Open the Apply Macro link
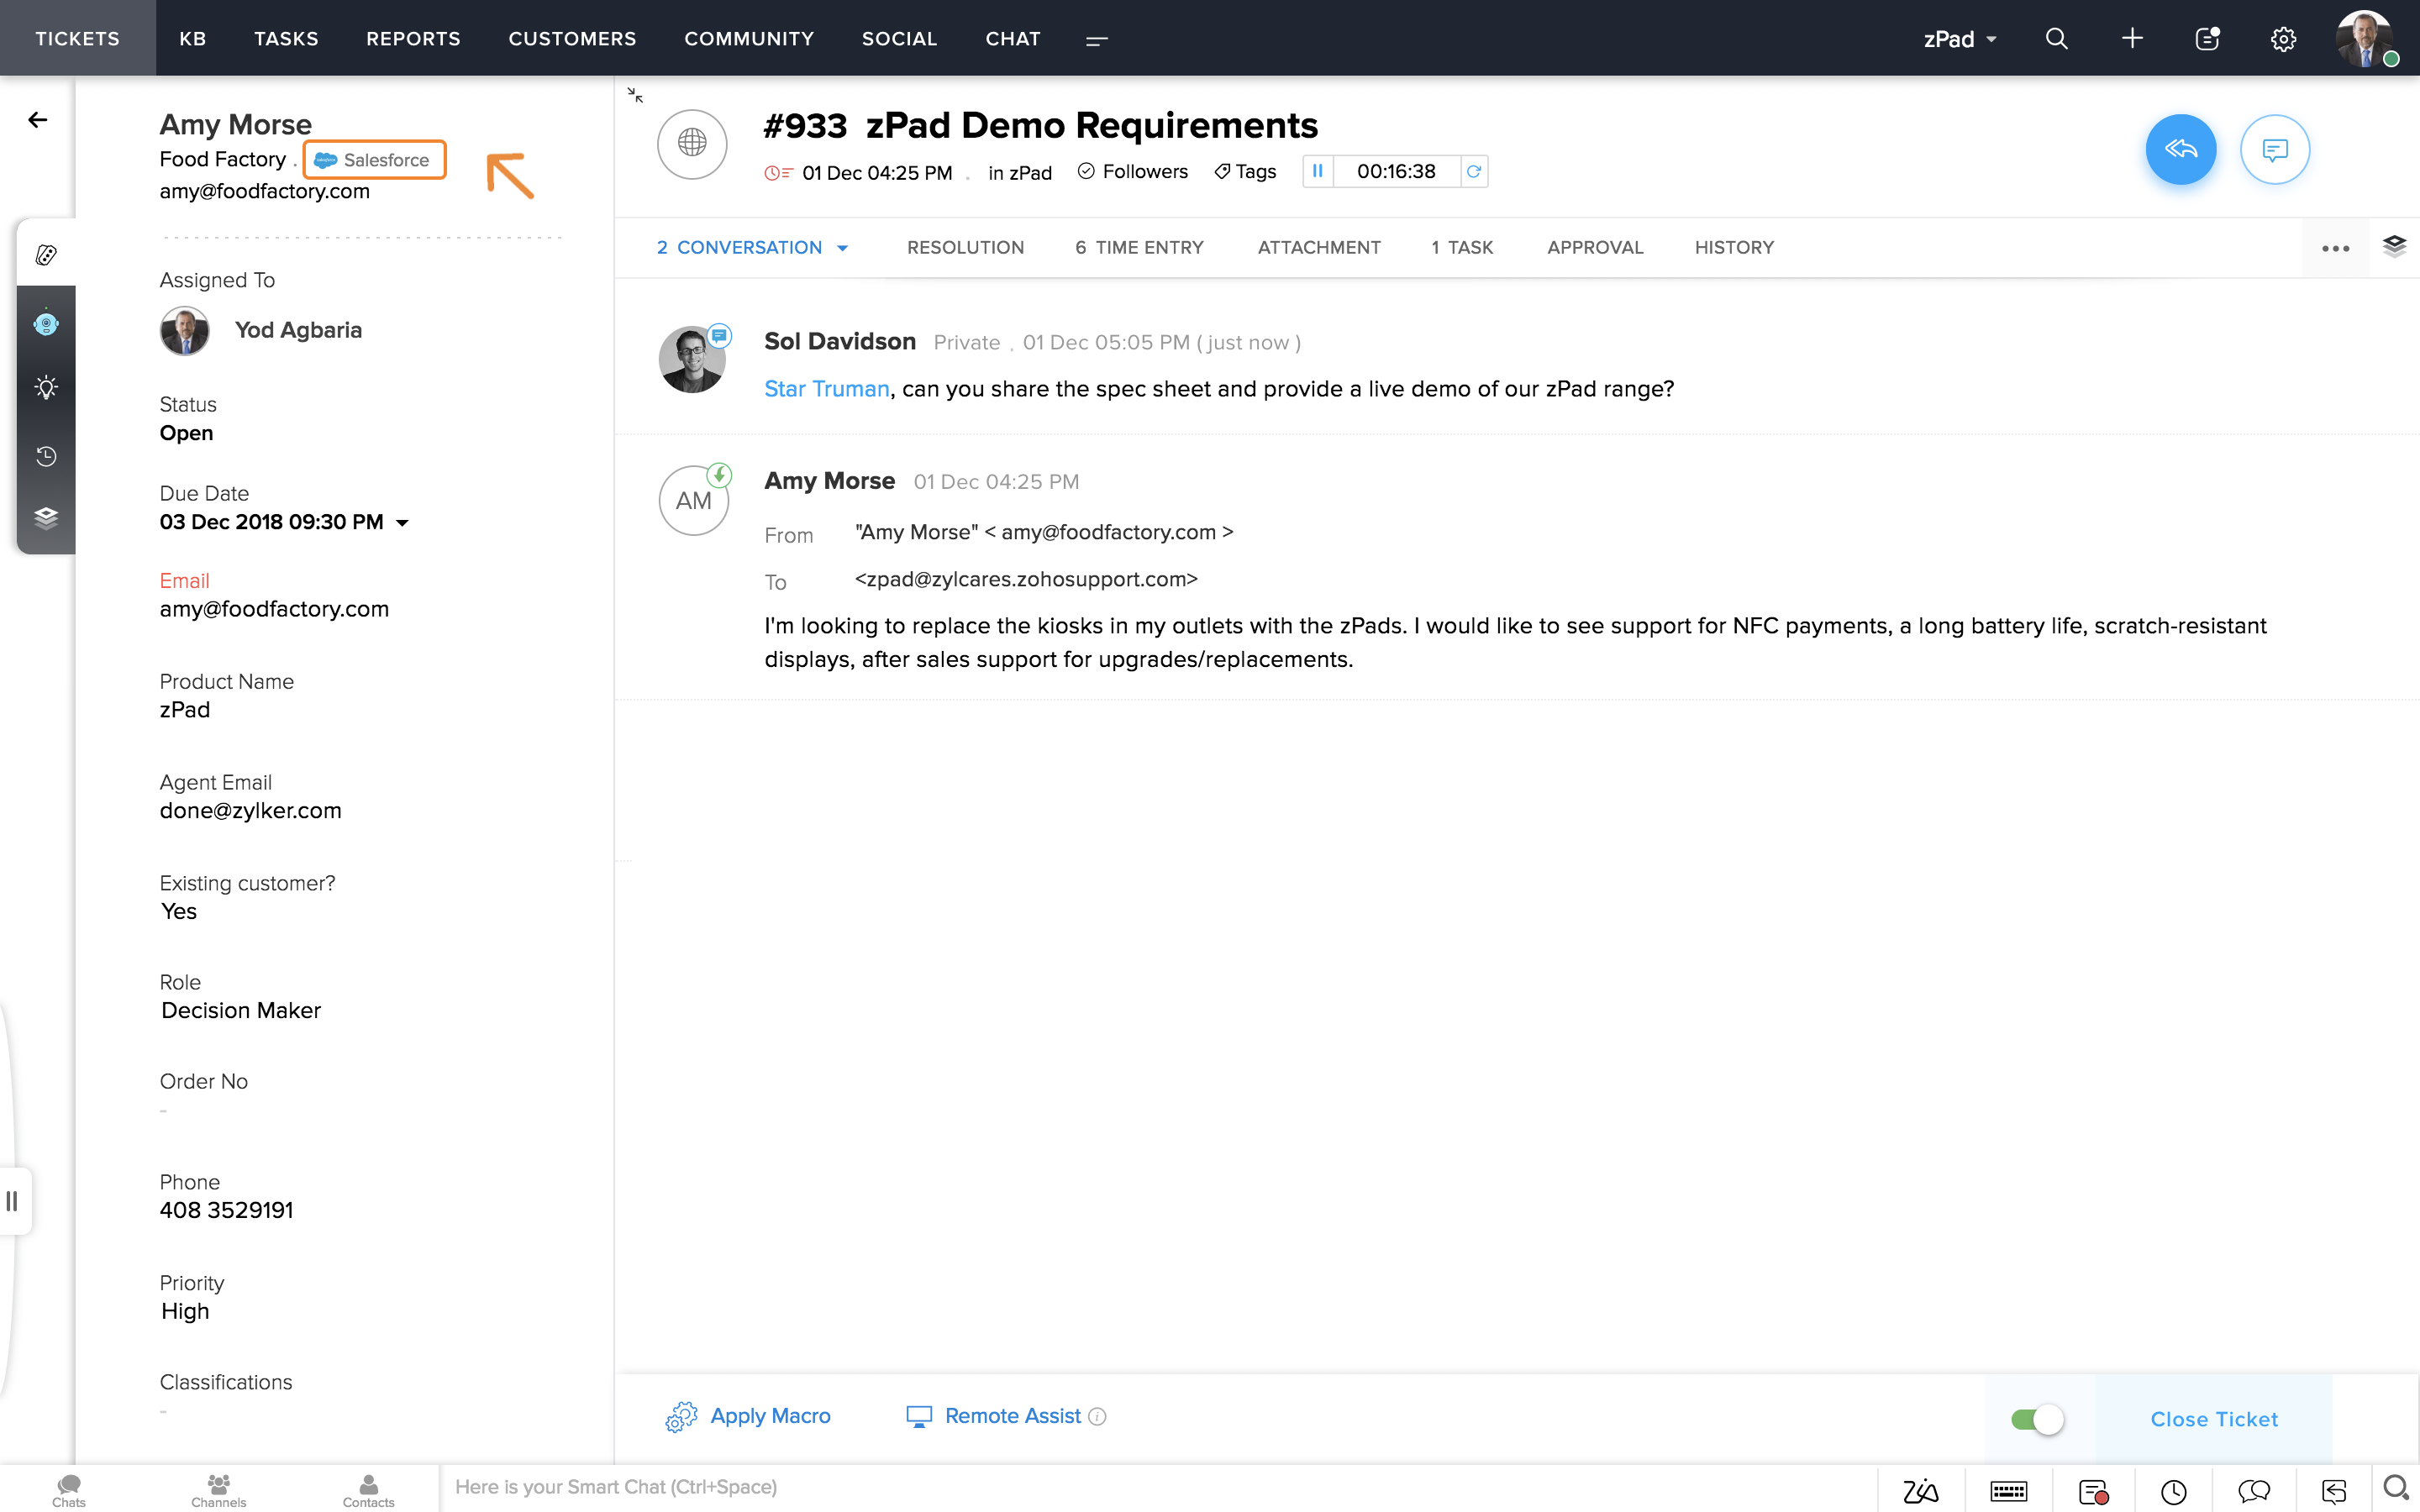 click(x=769, y=1416)
